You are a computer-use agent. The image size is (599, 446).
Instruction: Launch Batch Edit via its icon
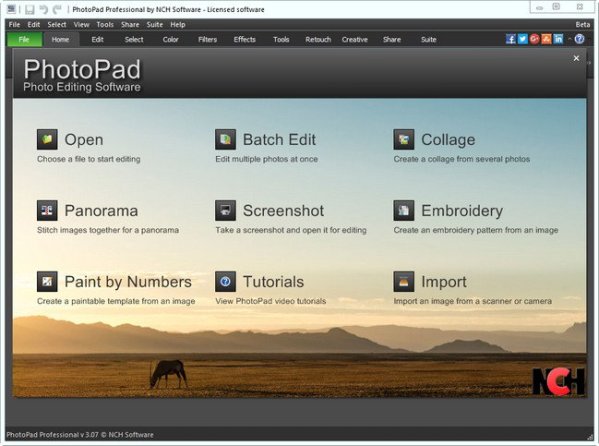(x=225, y=139)
